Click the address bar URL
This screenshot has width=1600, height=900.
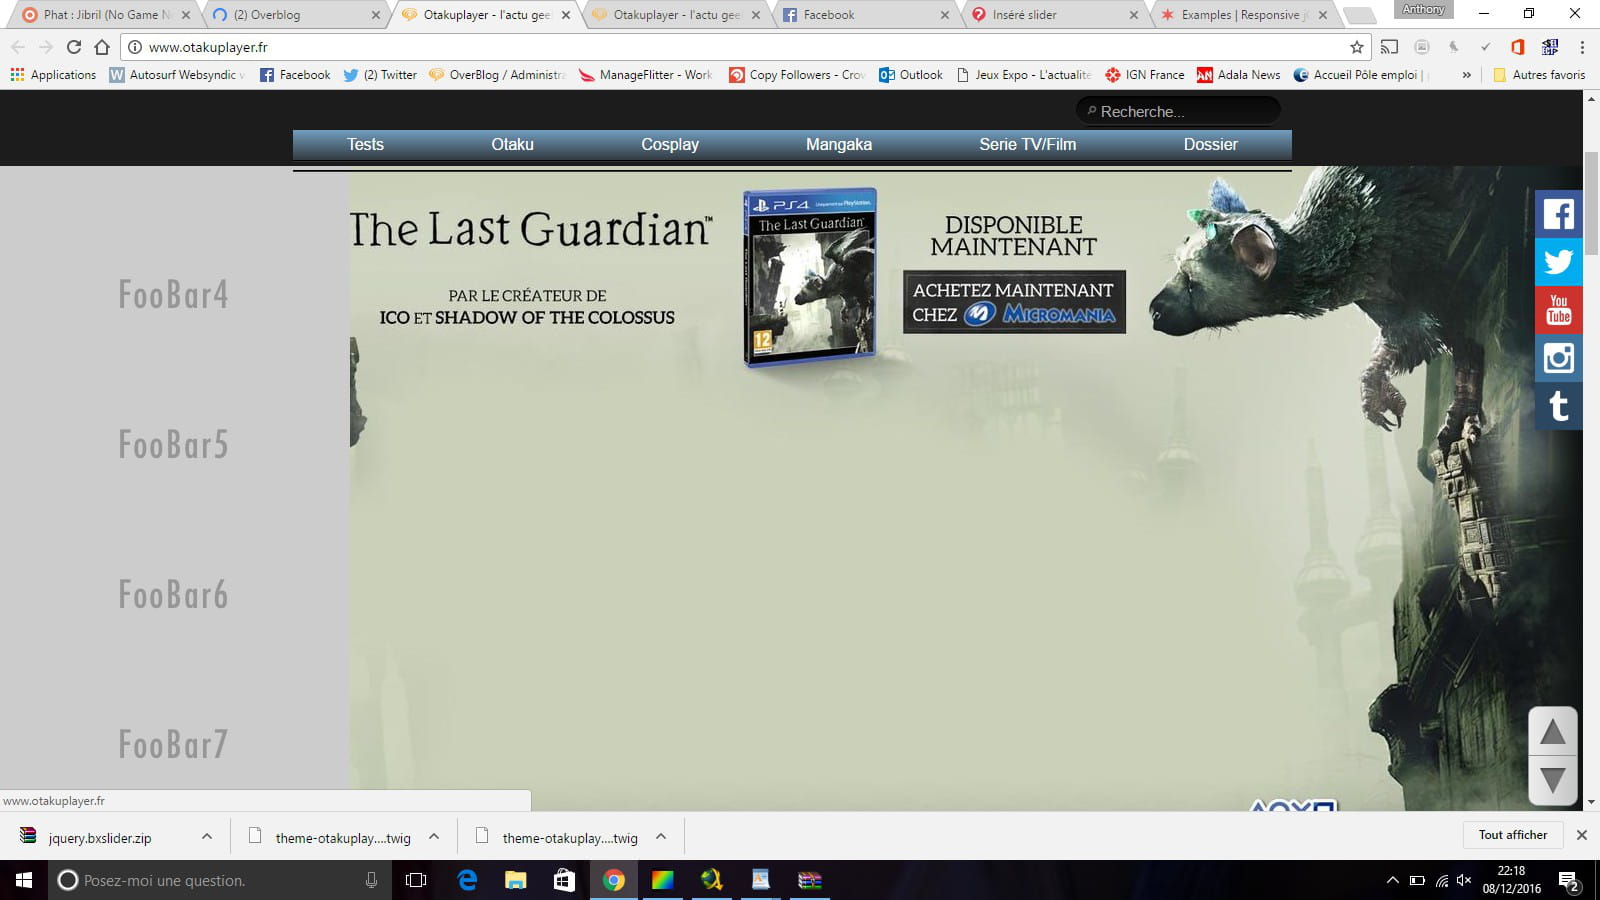click(208, 47)
